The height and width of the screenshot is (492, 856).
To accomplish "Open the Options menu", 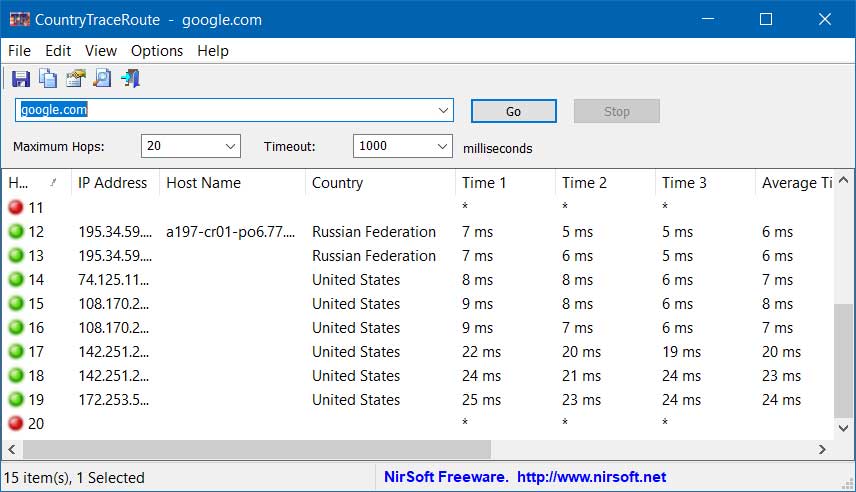I will click(157, 51).
